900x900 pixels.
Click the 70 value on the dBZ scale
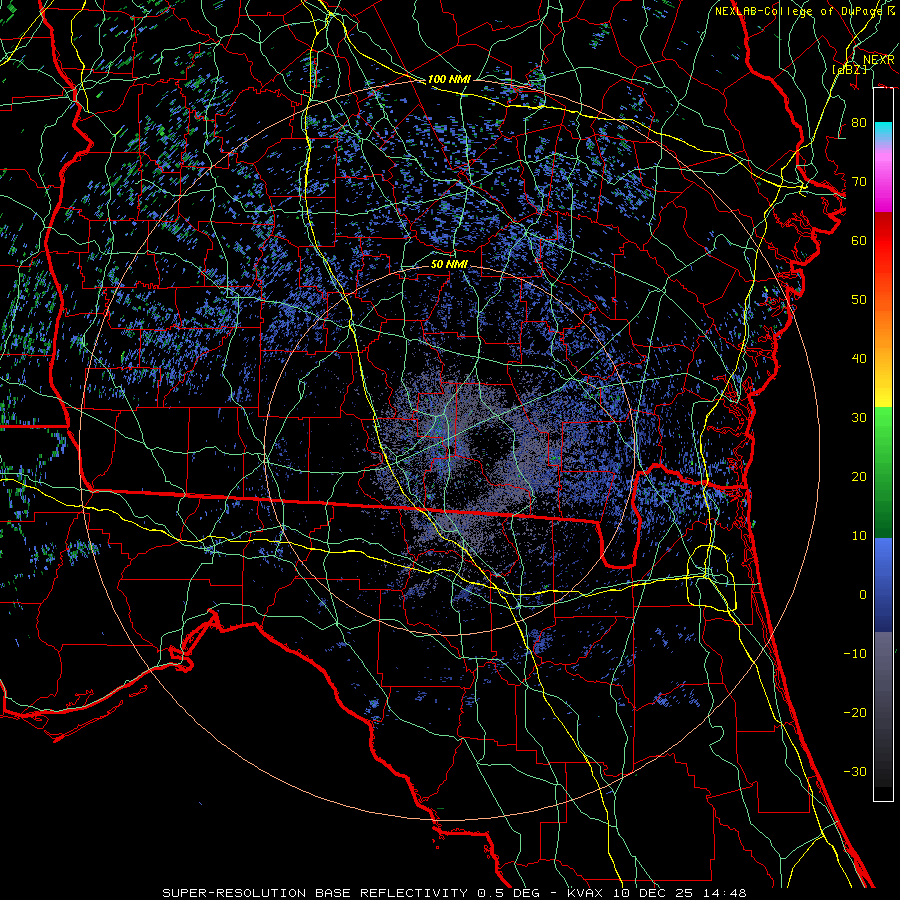click(x=859, y=182)
